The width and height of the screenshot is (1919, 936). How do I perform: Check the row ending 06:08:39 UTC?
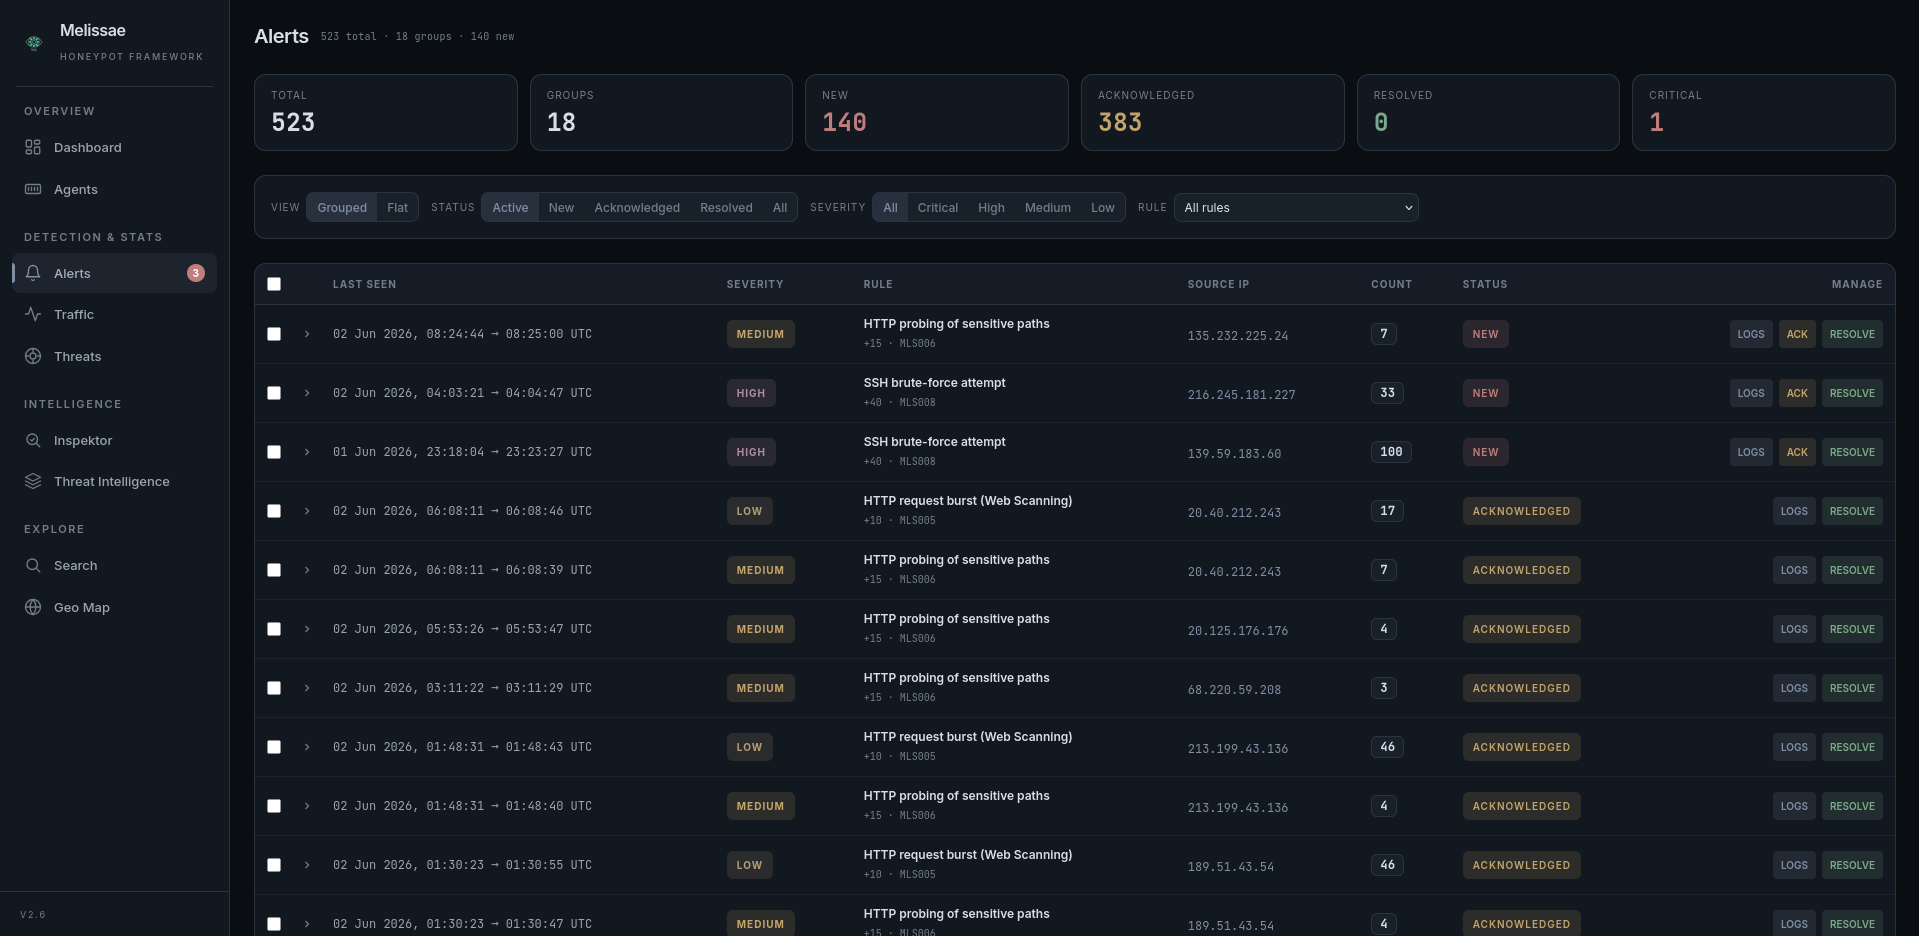click(x=274, y=570)
